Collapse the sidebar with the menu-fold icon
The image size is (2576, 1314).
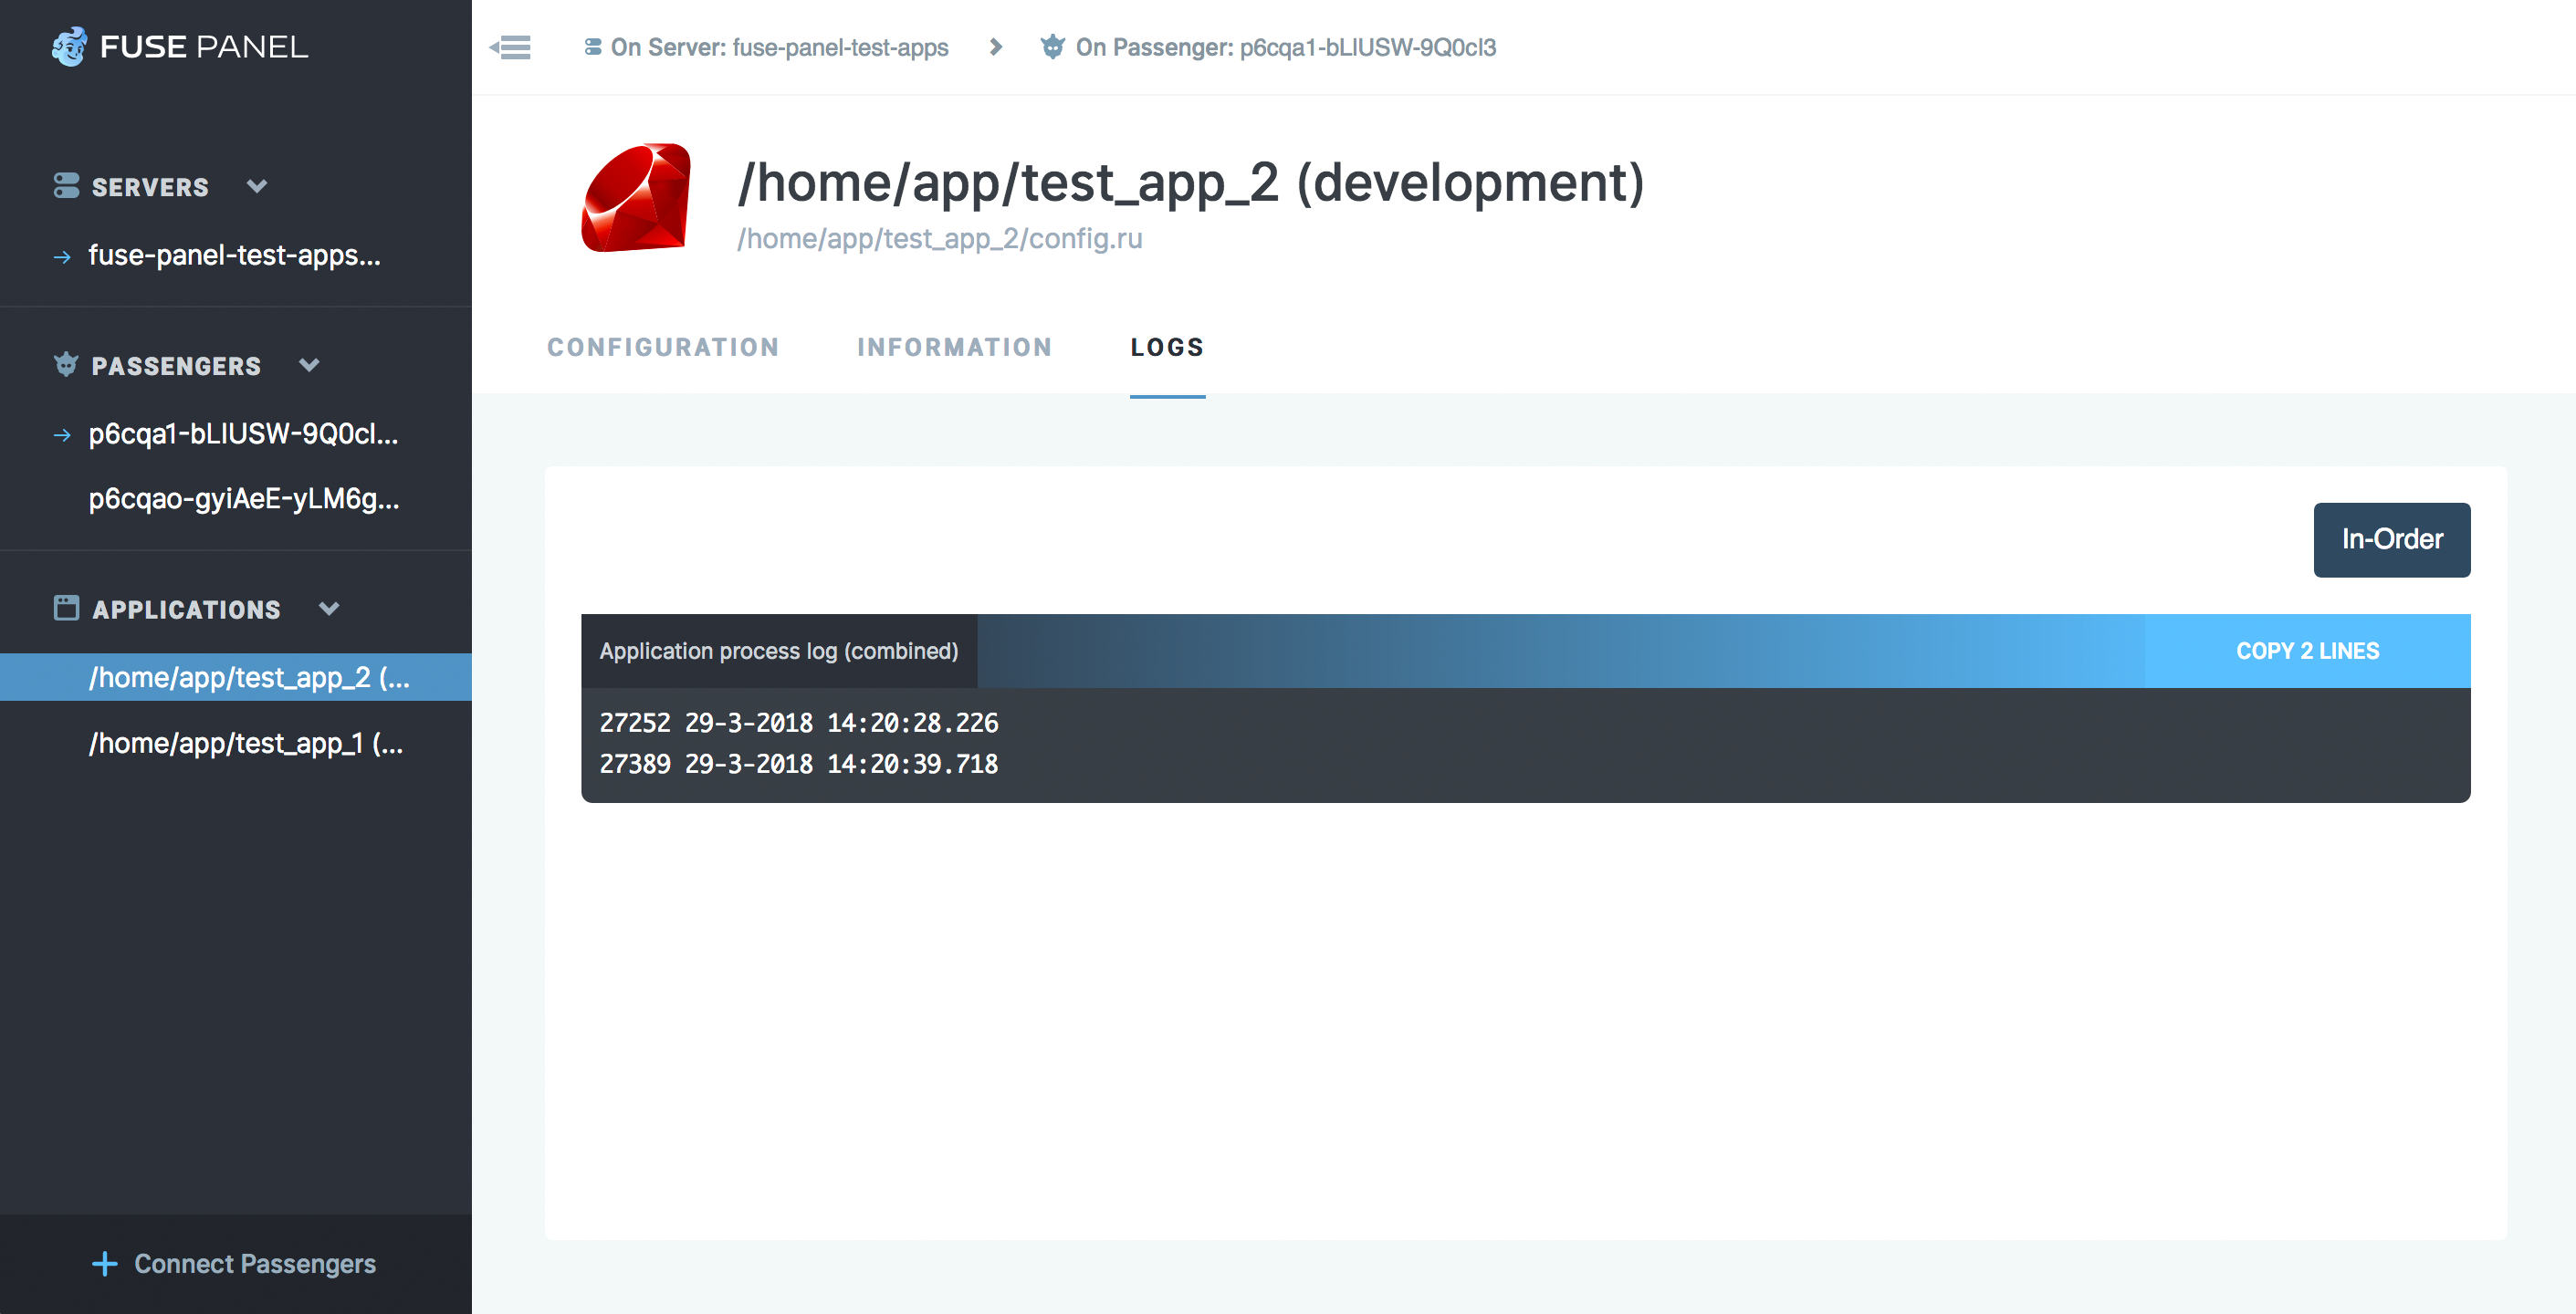click(x=511, y=47)
